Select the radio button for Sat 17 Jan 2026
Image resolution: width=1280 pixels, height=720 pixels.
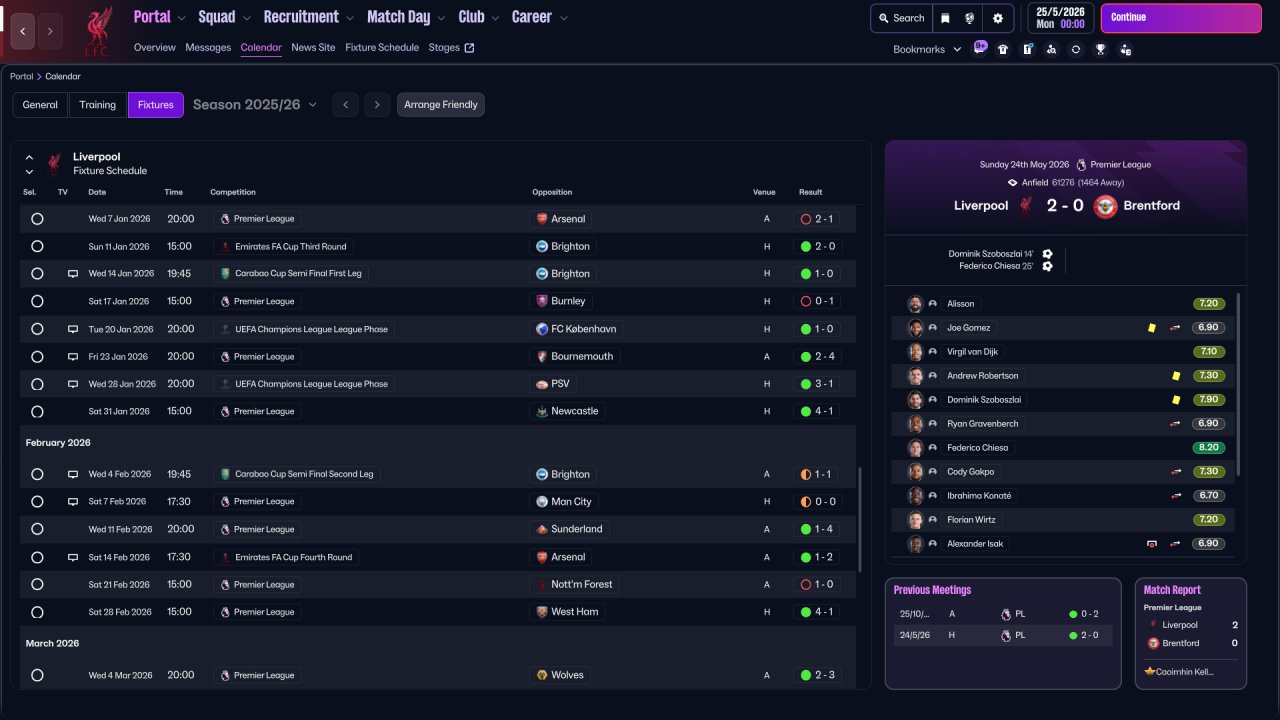pos(37,301)
